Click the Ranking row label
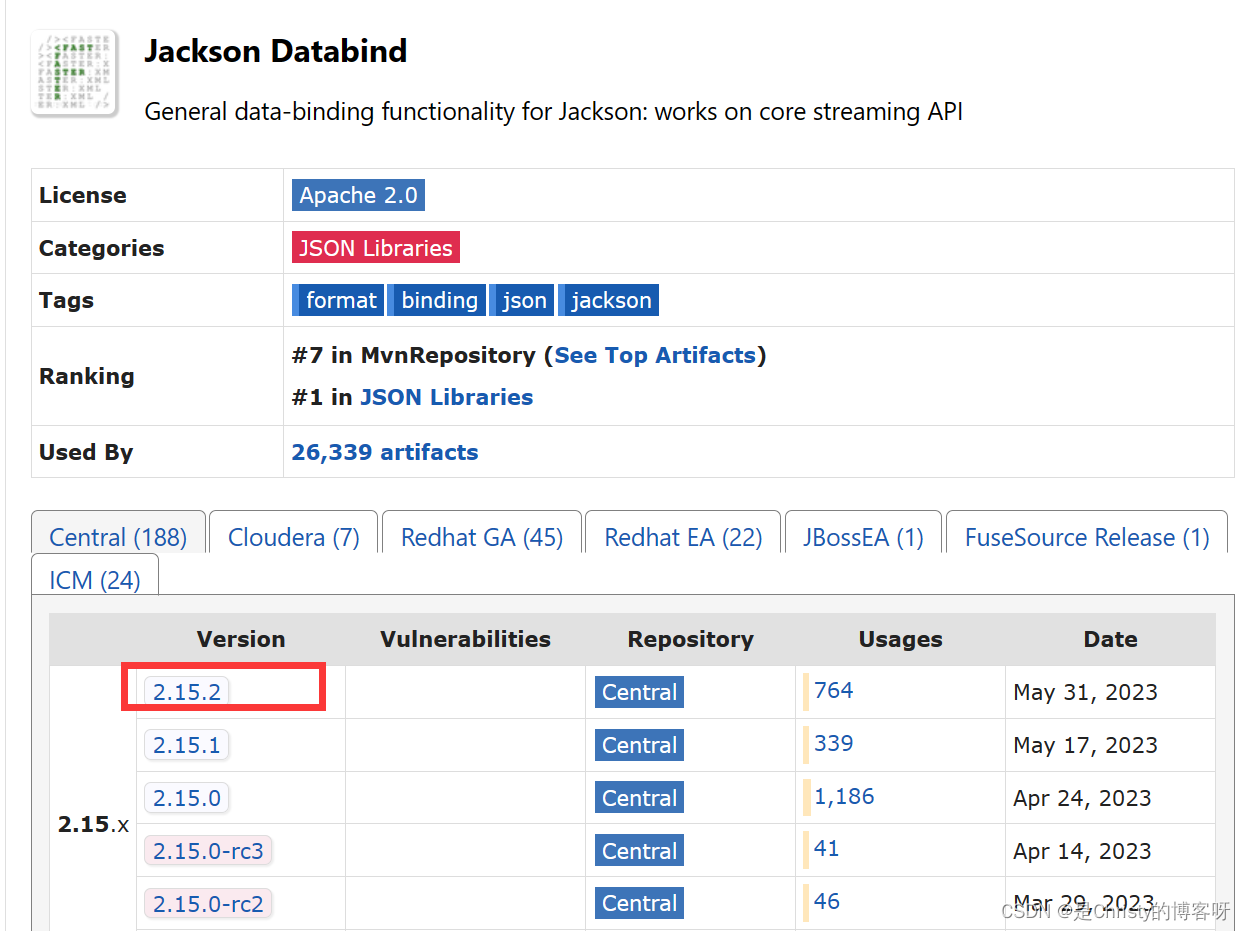This screenshot has width=1246, height=931. [86, 376]
